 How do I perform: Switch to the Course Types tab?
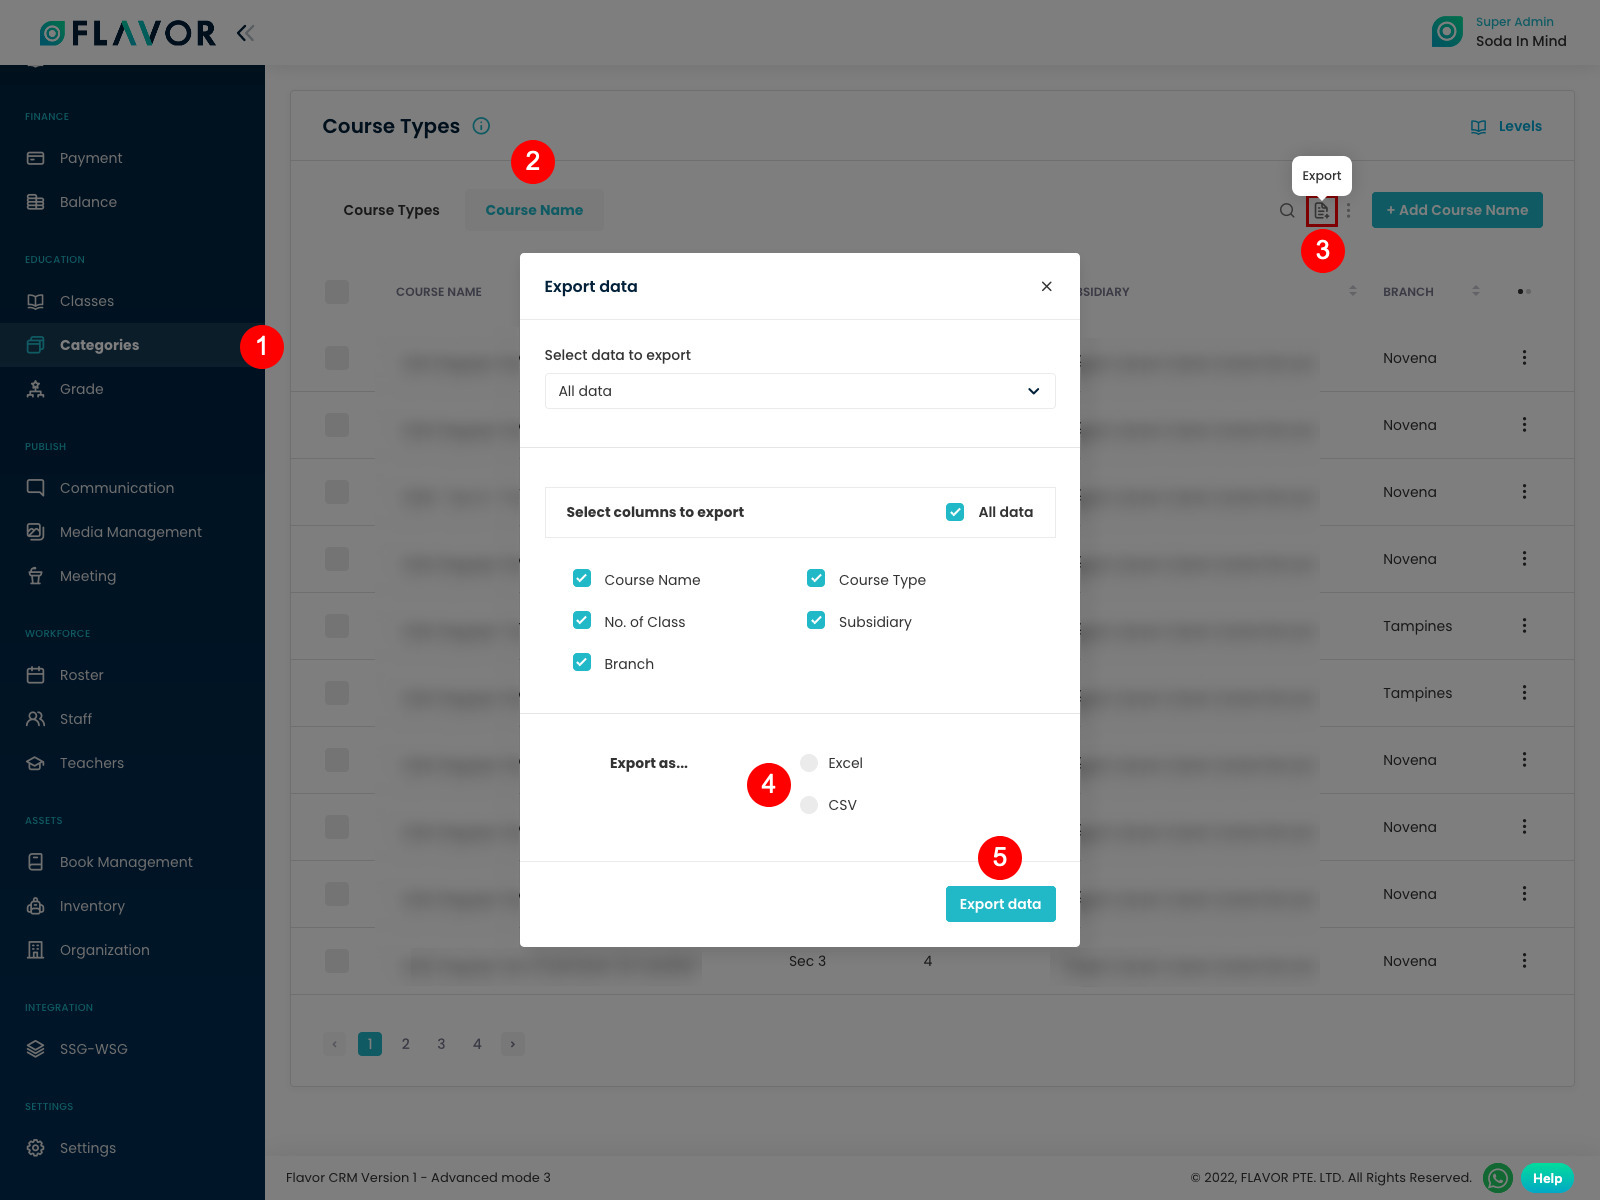pos(391,210)
